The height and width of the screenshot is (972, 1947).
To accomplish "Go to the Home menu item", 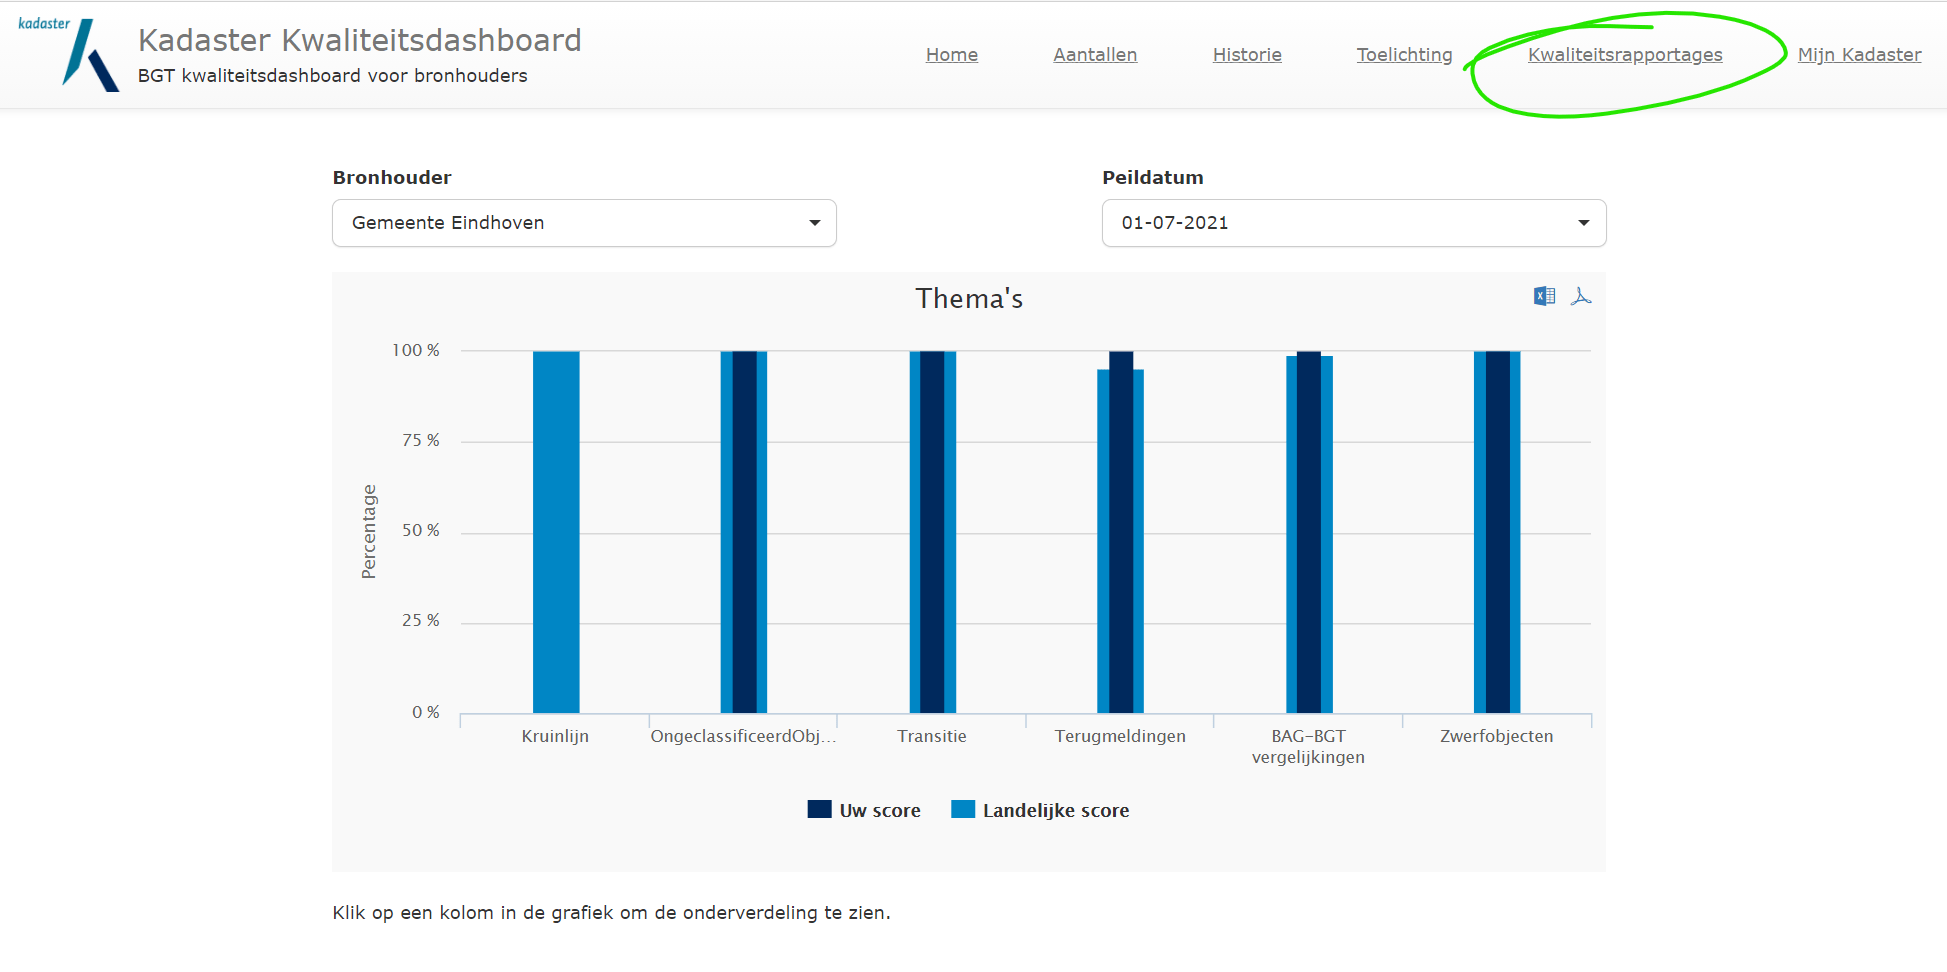I will pyautogui.click(x=951, y=55).
